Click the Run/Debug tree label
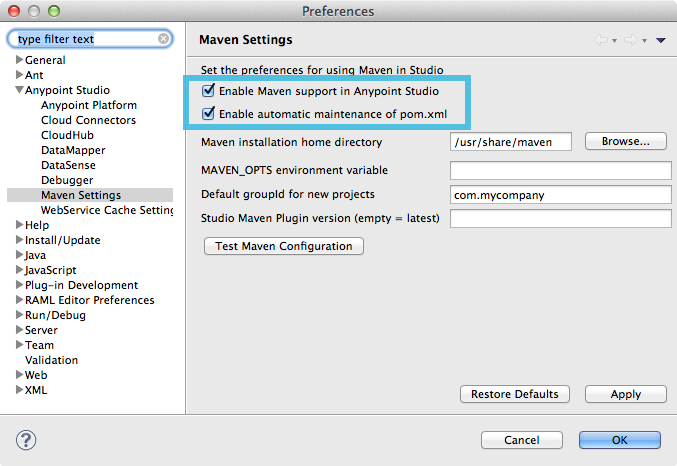This screenshot has height=466, width=677. point(55,315)
